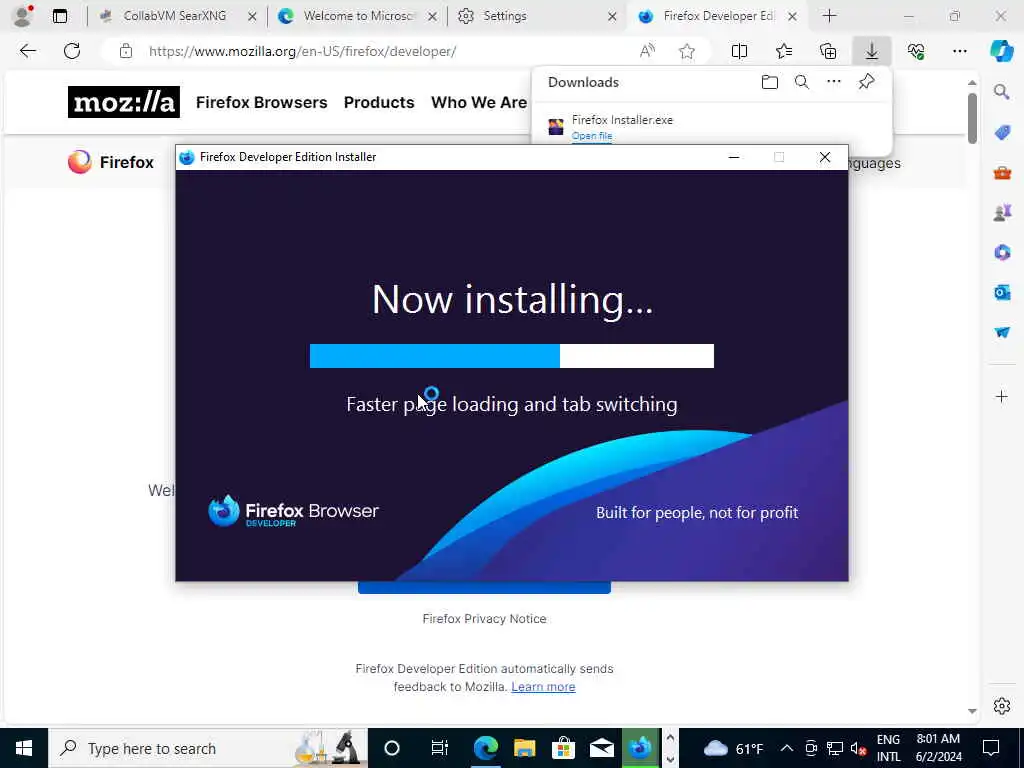Open more options in Downloads panel

coord(834,82)
